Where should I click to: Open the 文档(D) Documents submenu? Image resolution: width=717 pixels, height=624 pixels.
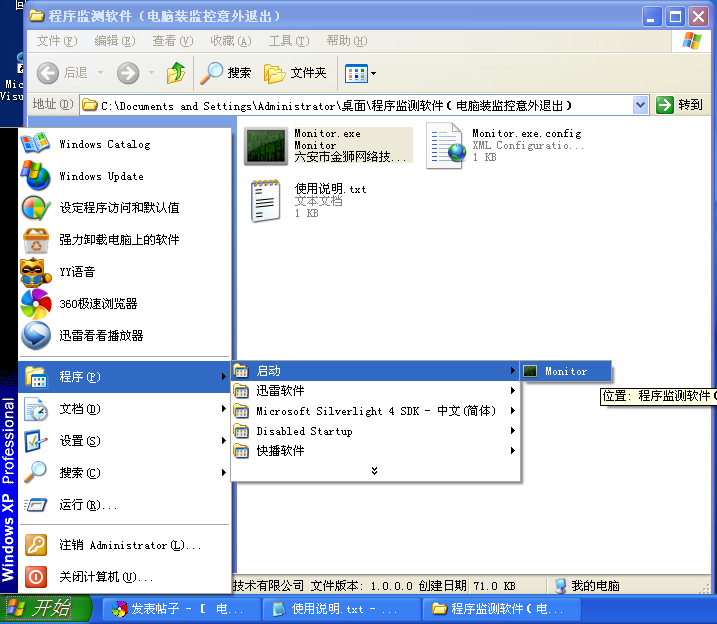point(124,409)
